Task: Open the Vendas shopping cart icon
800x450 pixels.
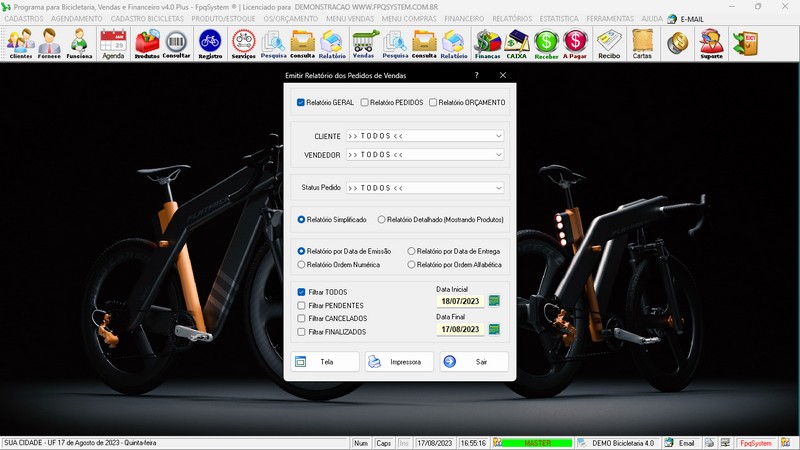Action: [363, 43]
